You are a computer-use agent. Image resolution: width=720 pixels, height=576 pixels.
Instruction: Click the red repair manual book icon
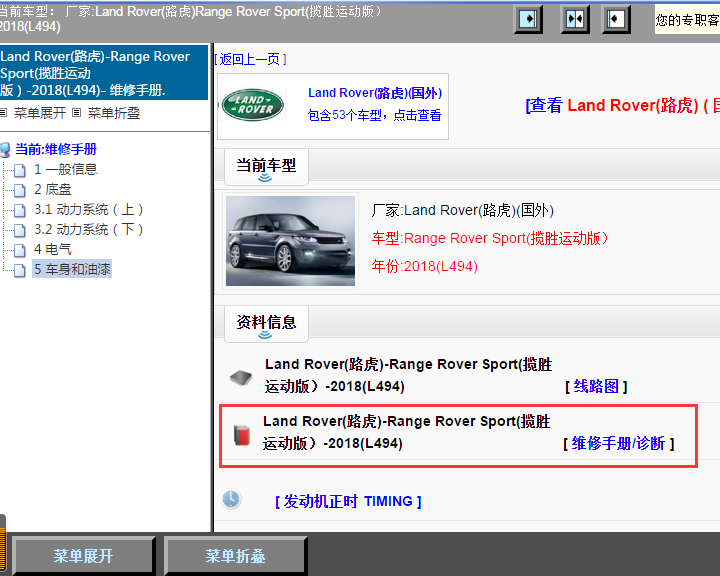[x=242, y=435]
